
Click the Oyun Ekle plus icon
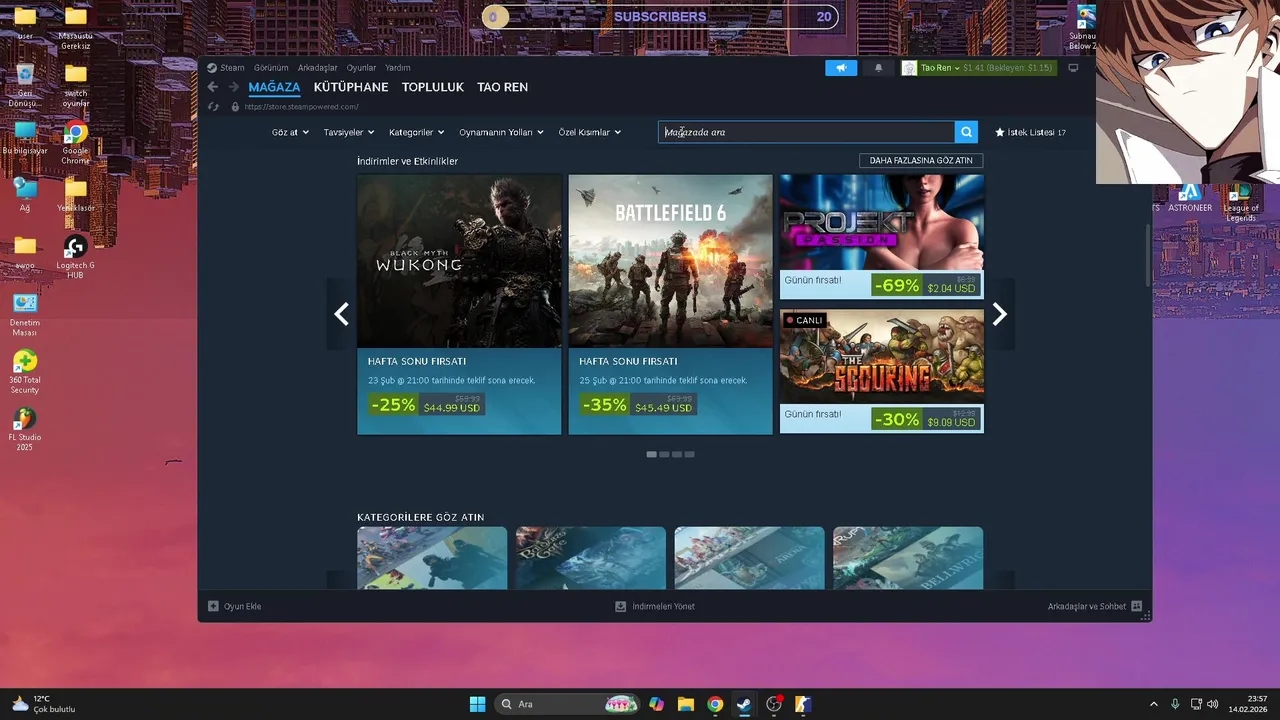[213, 606]
